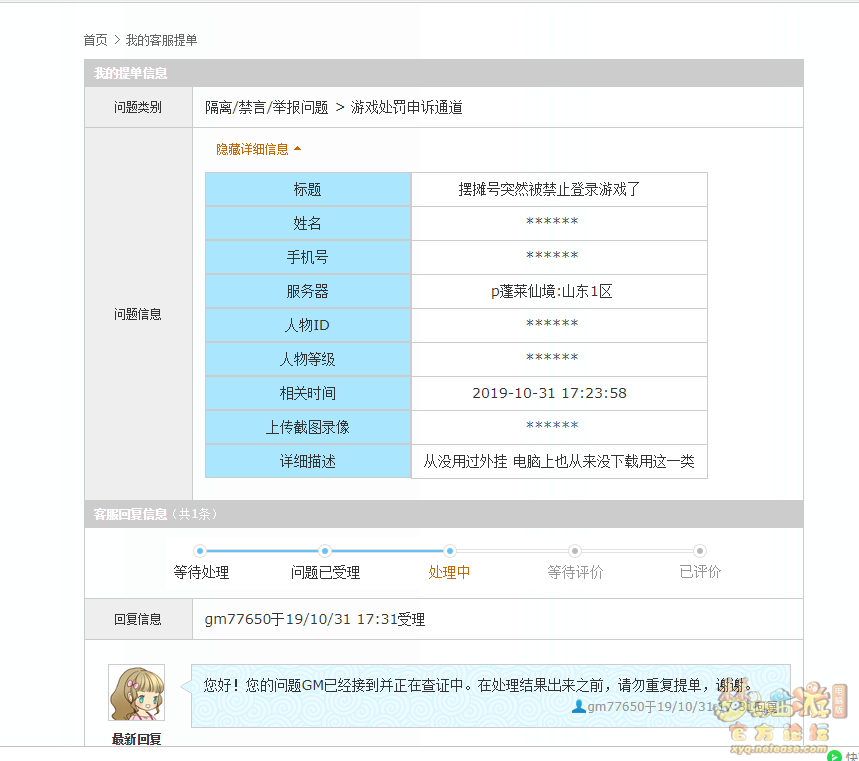Open 我的客服提单 breadcrumb link
Screen dimensions: 859x761
pos(161,40)
